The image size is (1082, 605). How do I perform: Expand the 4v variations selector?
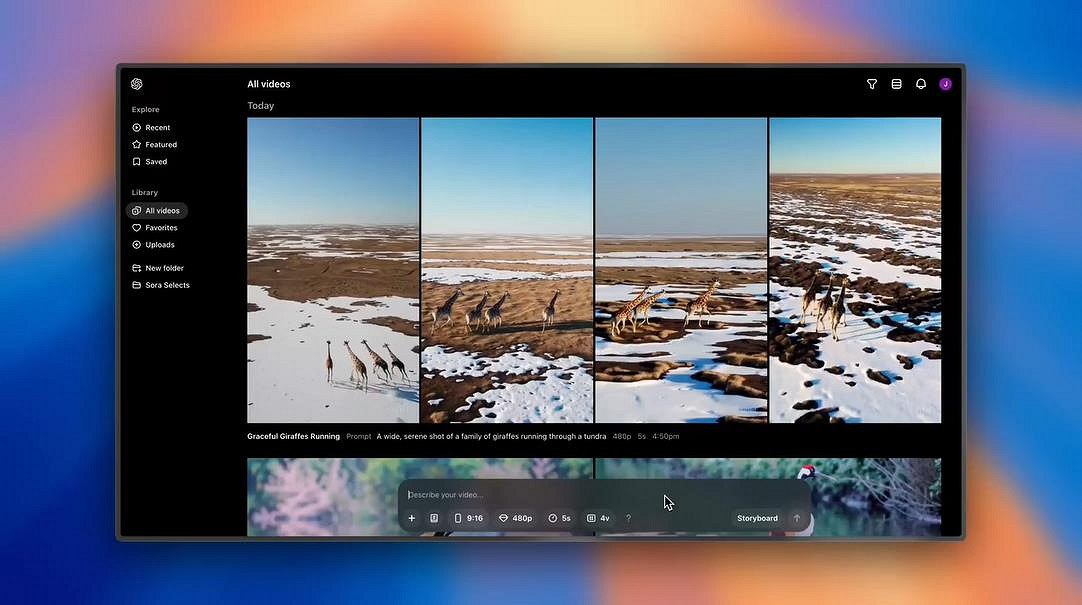click(x=598, y=518)
